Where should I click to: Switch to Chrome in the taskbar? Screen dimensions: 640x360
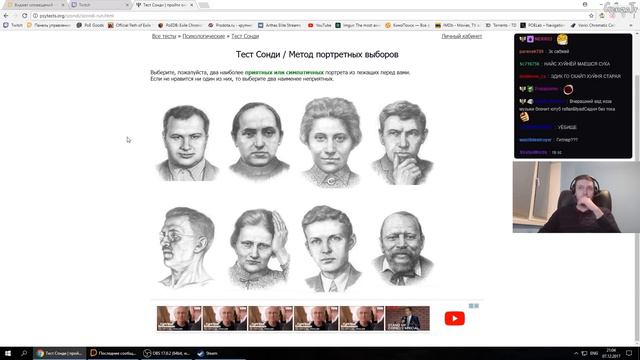(x=60, y=353)
